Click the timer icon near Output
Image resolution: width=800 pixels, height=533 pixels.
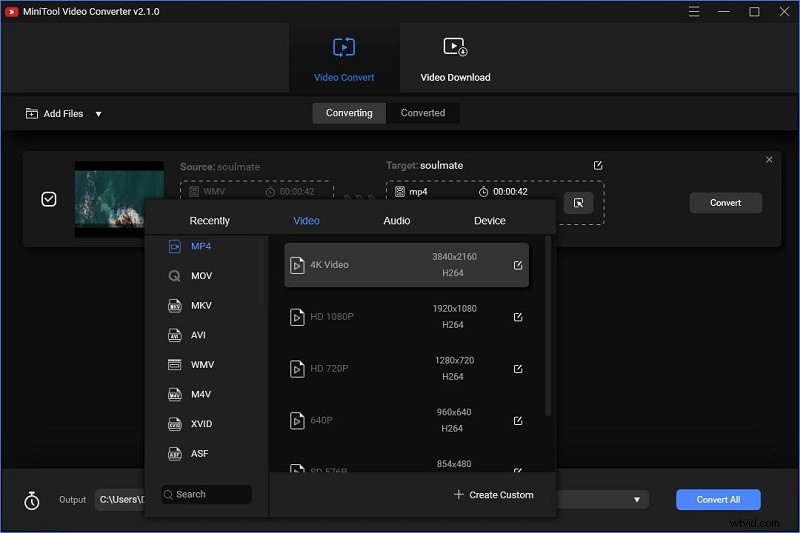pos(32,500)
